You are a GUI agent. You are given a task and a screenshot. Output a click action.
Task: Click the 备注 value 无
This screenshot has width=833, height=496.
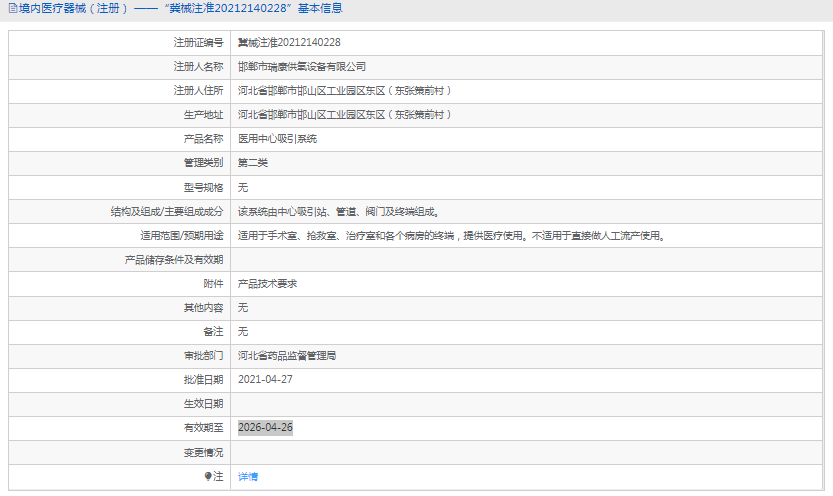[x=243, y=331]
